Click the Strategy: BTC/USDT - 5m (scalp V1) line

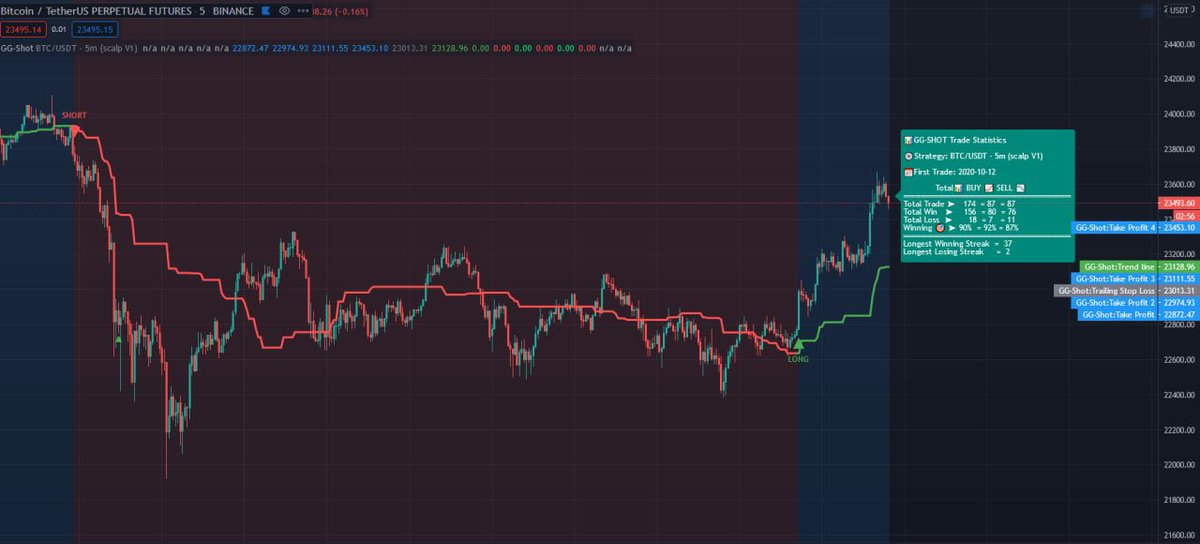click(973, 157)
